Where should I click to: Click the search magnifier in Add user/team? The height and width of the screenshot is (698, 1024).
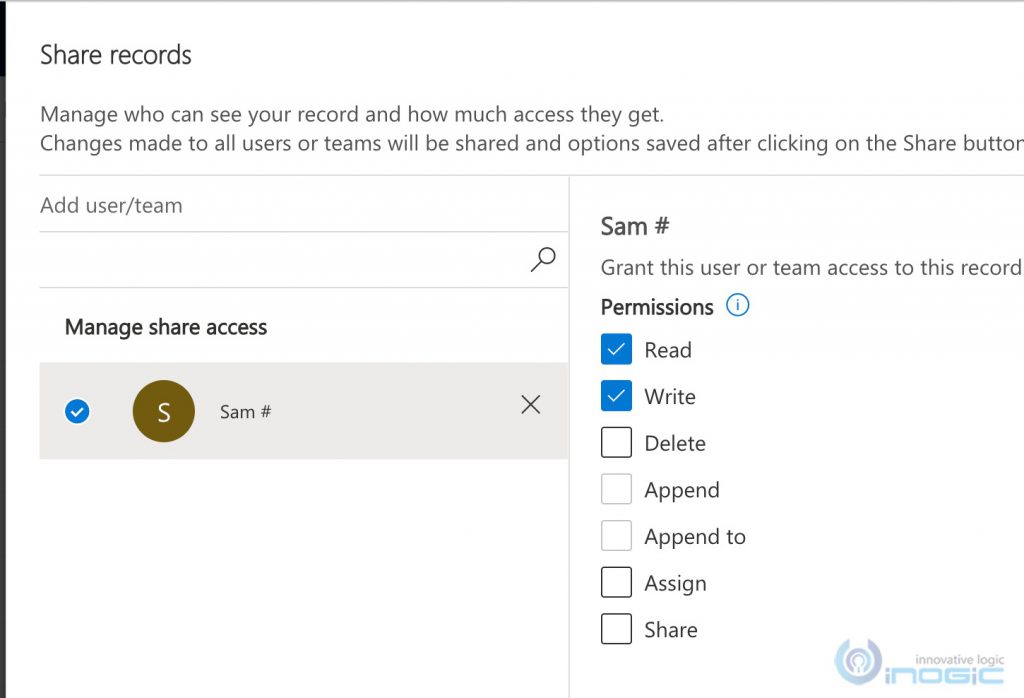pos(543,259)
